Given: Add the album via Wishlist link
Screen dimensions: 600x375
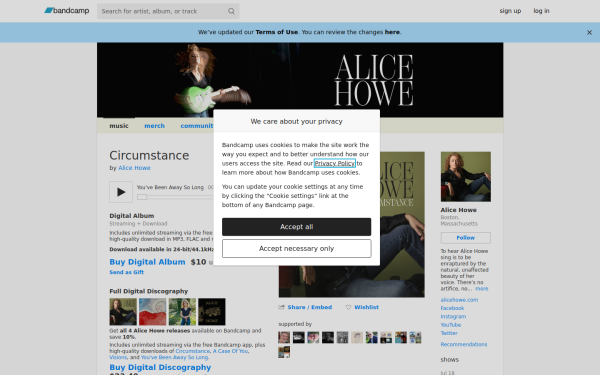Looking at the screenshot, I should [x=366, y=307].
